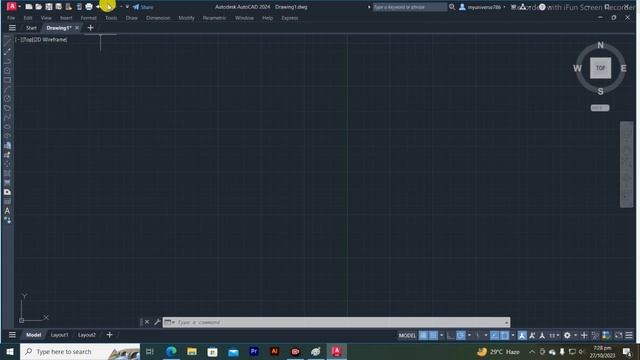Screen dimensions: 640x360
Task: Toggle Object Snap Tracking in the status bar
Action: tap(494, 336)
